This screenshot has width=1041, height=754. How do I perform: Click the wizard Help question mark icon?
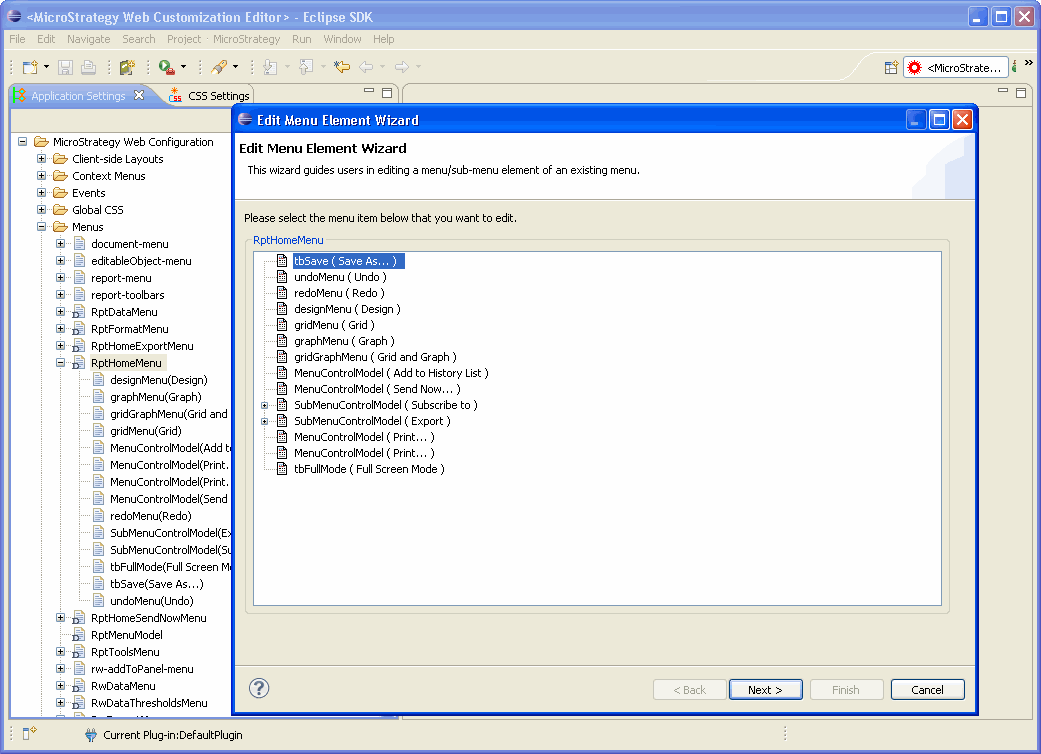click(259, 688)
